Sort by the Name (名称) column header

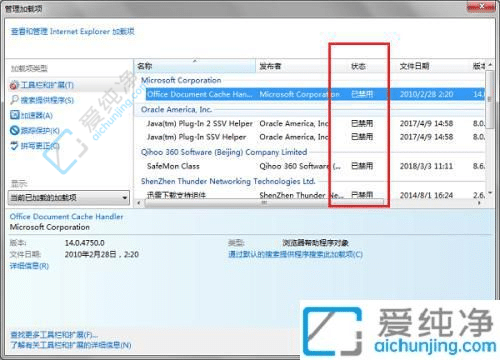[x=195, y=66]
